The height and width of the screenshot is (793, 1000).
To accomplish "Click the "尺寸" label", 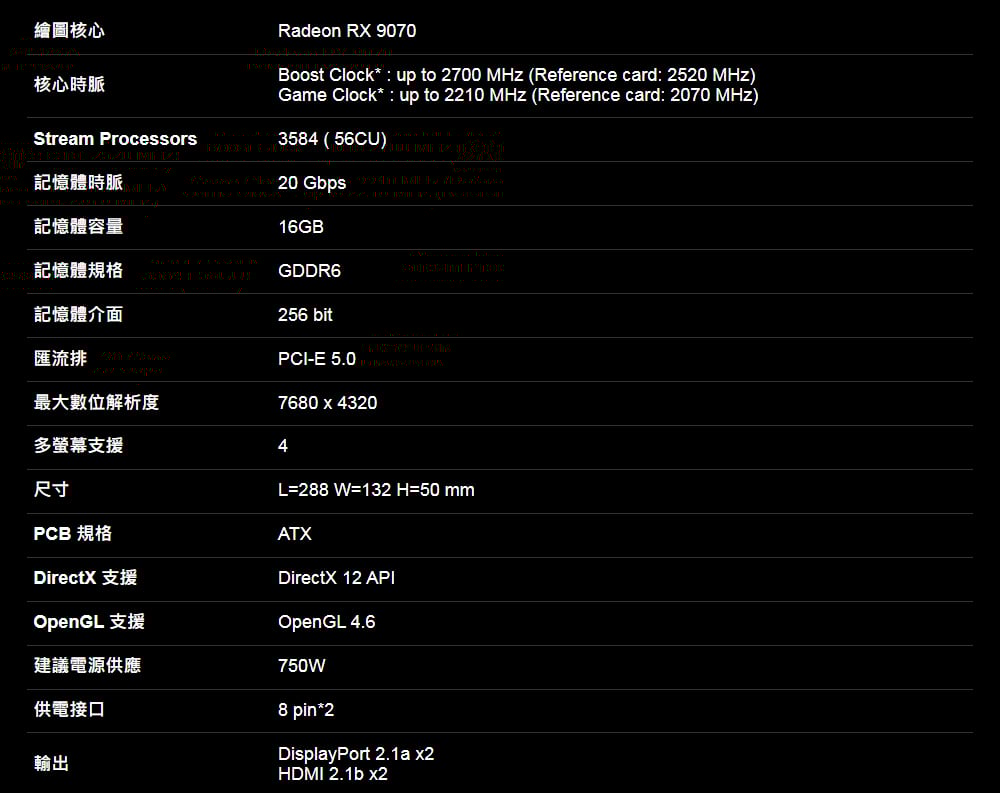I will [51, 489].
